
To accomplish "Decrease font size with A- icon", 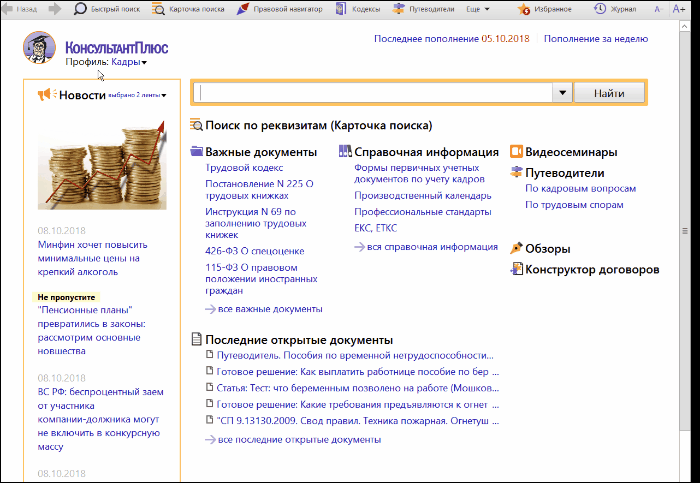I will click(658, 9).
